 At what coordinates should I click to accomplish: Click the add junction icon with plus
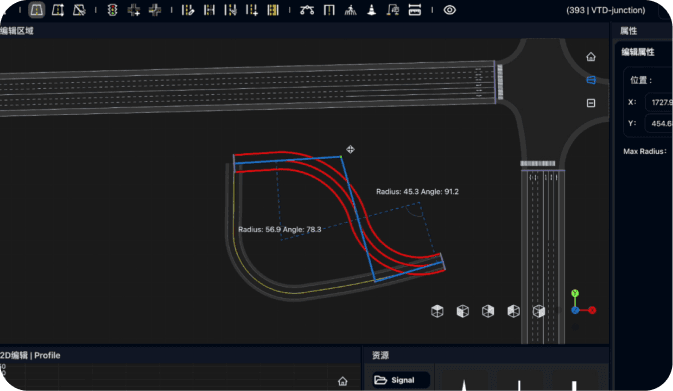pos(133,10)
